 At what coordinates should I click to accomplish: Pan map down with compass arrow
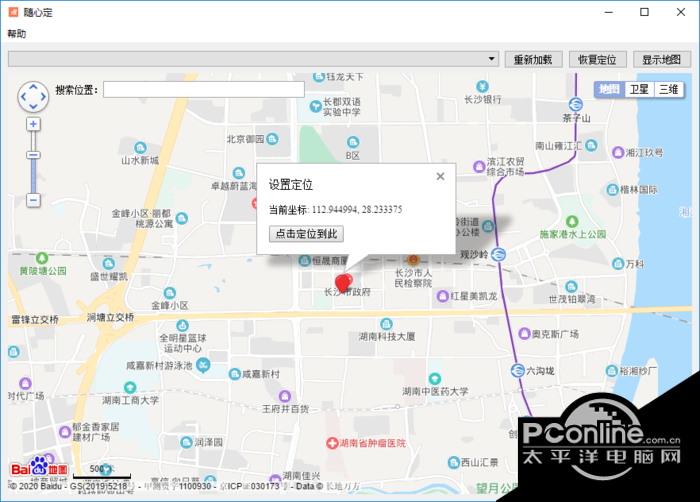[33, 106]
